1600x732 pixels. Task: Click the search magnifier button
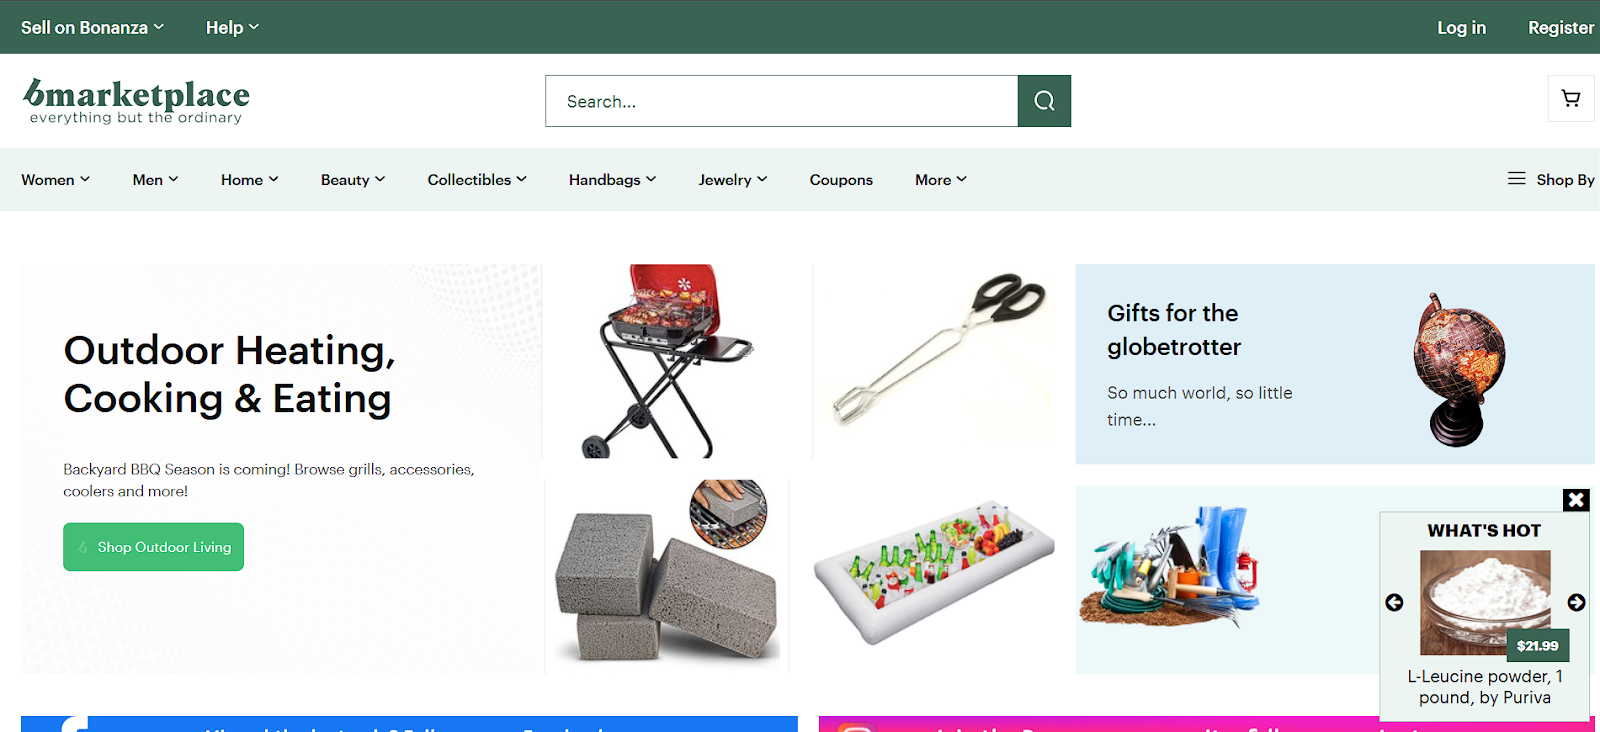click(x=1044, y=101)
